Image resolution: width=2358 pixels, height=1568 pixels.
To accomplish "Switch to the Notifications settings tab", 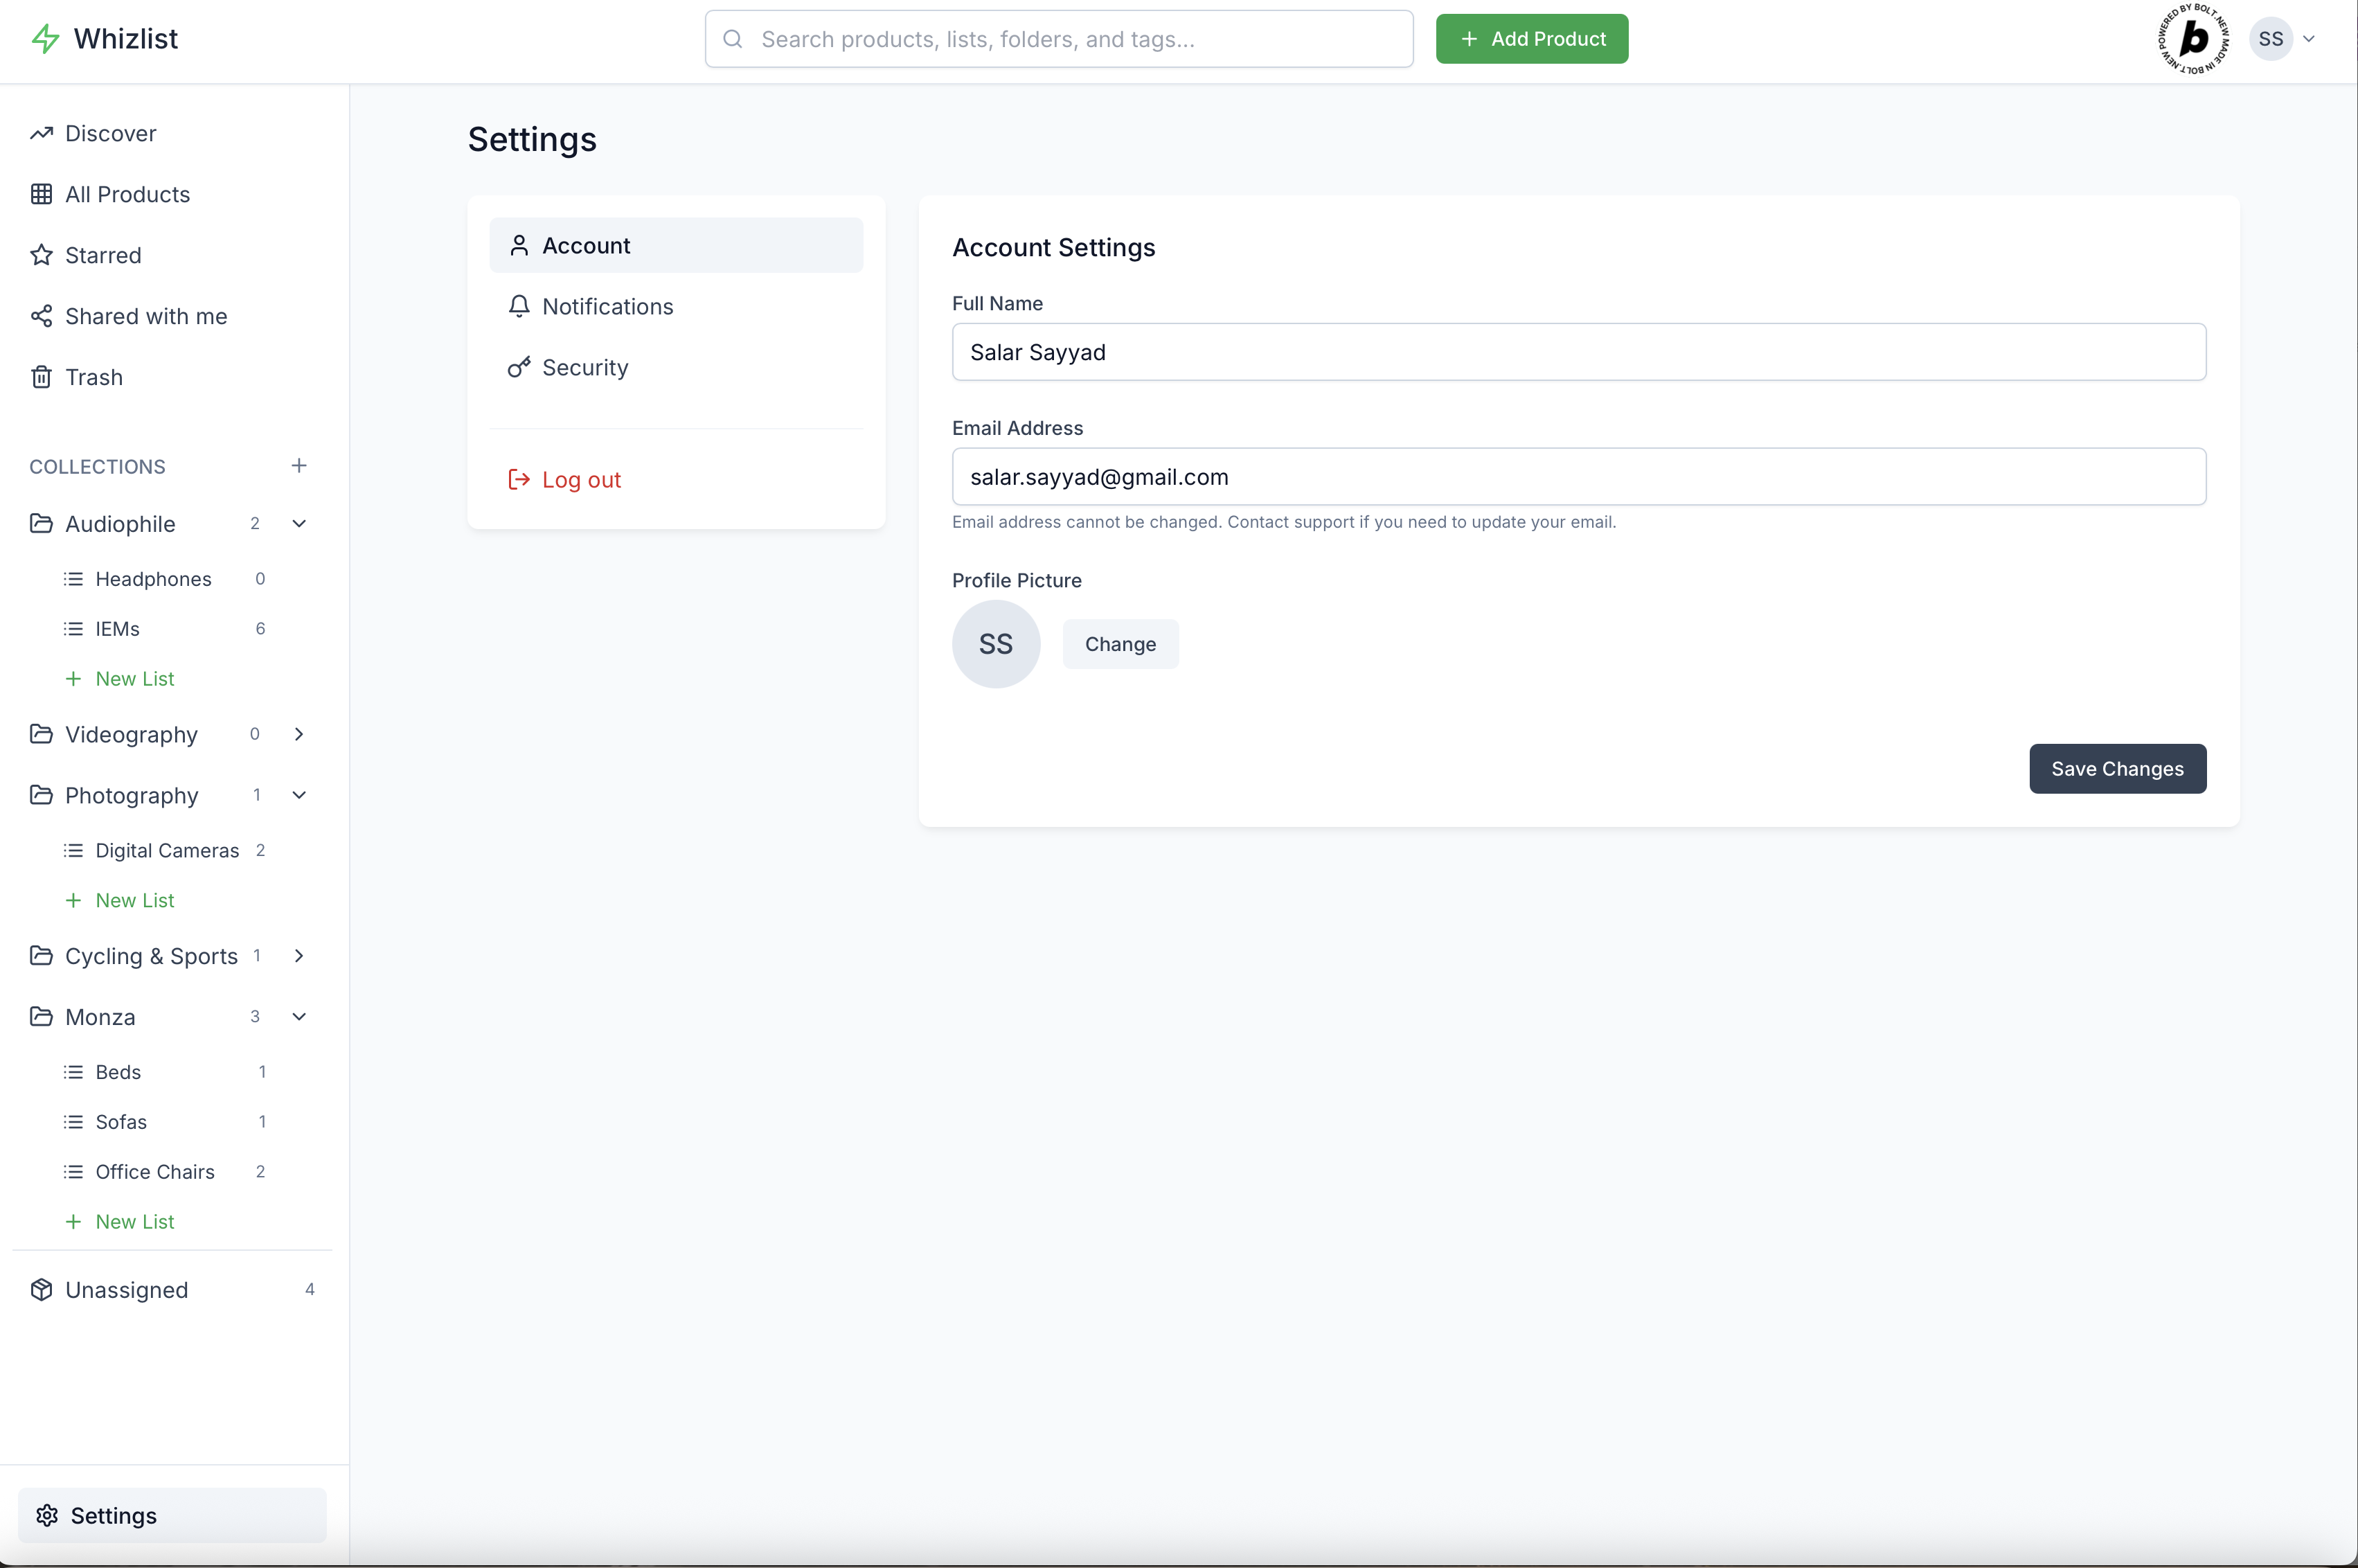I will [x=607, y=306].
